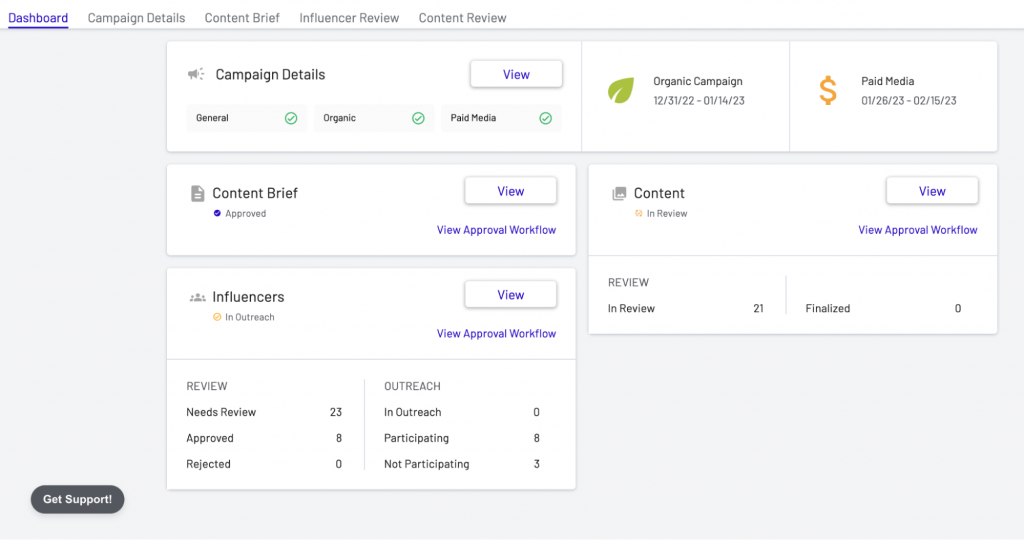Click the orange In Outreach status icon
Viewport: 1024px width, 540px height.
(217, 318)
